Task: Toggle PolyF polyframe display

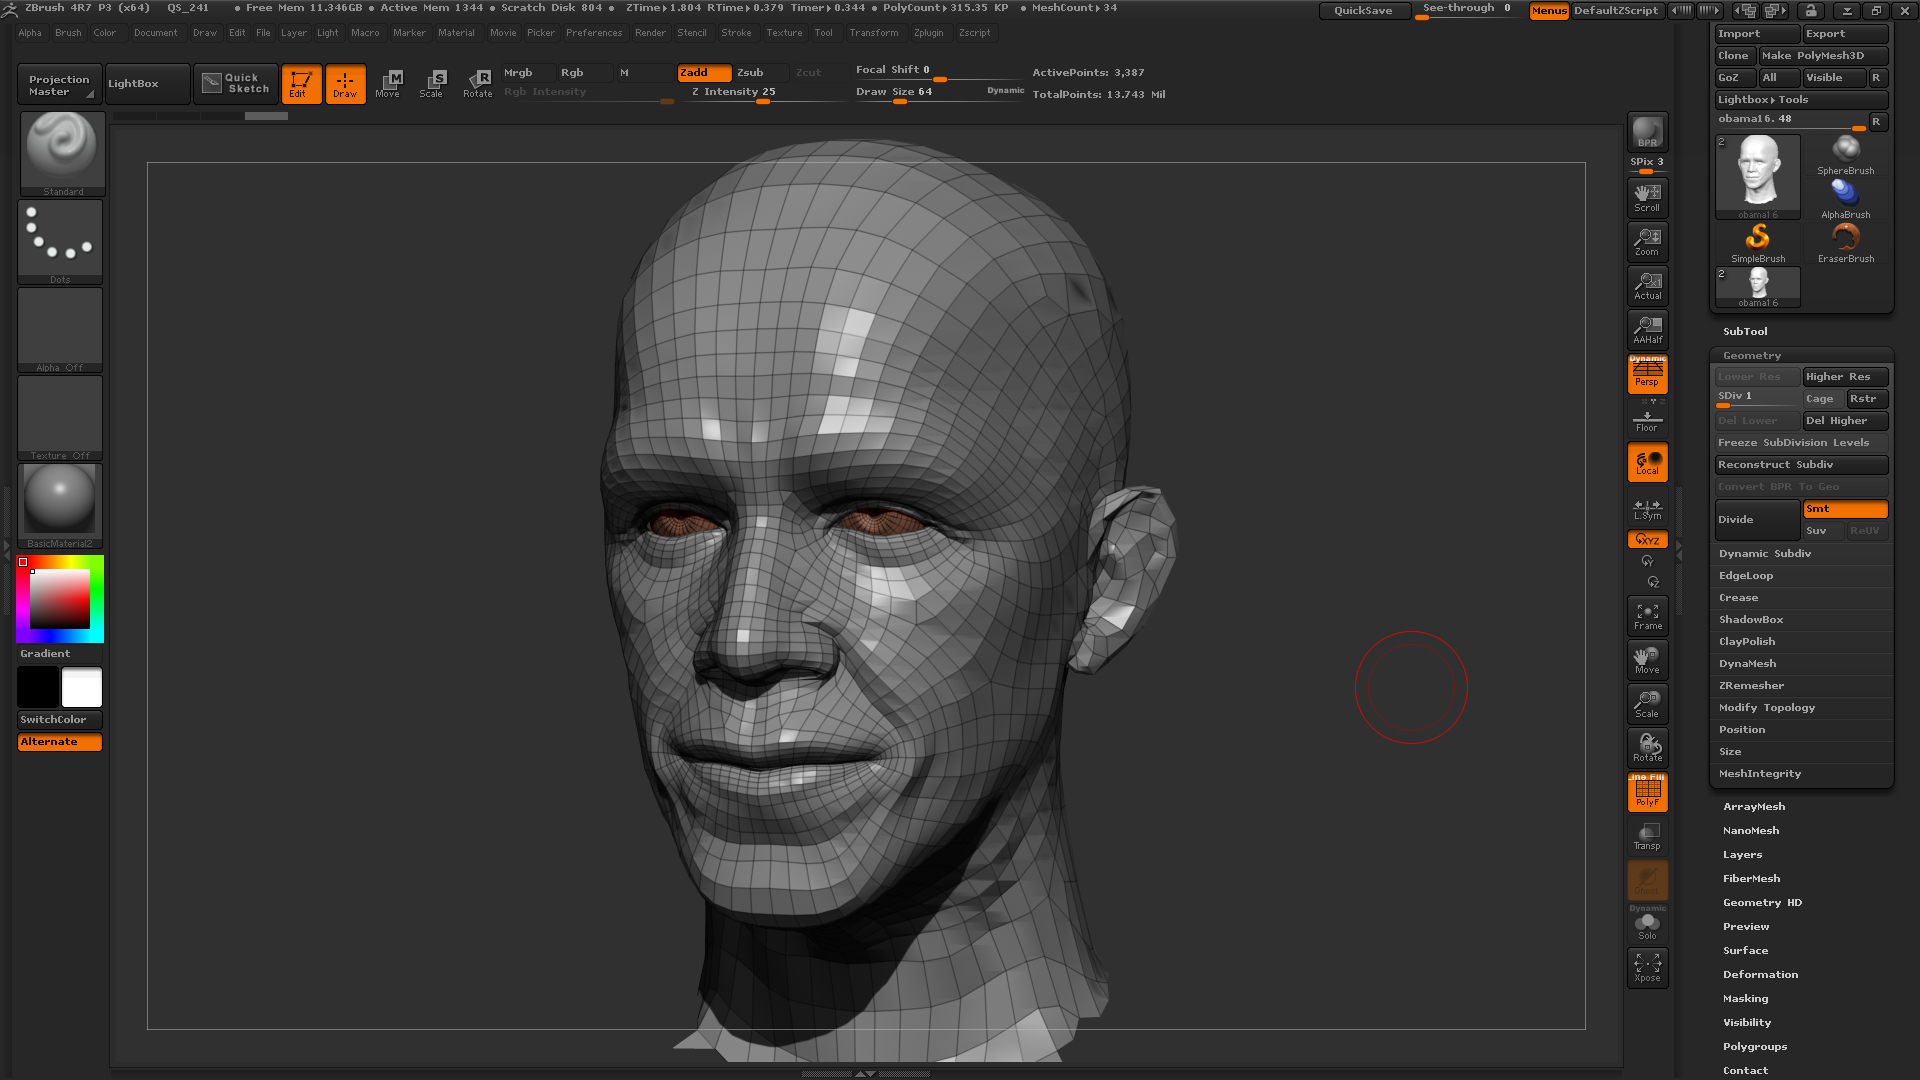Action: (1647, 792)
